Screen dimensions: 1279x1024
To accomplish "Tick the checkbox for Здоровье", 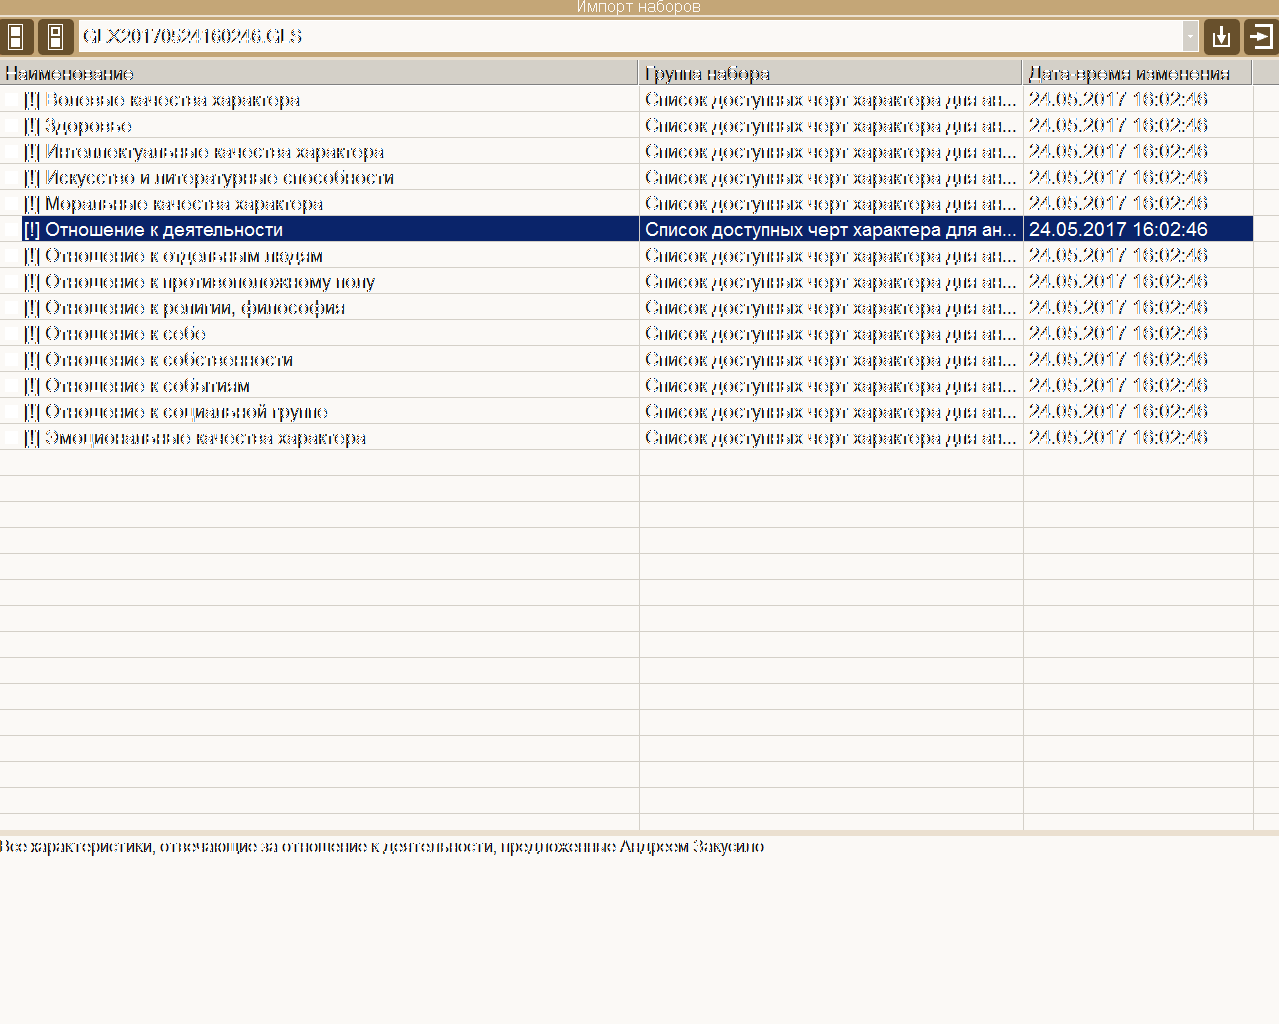I will 11,126.
